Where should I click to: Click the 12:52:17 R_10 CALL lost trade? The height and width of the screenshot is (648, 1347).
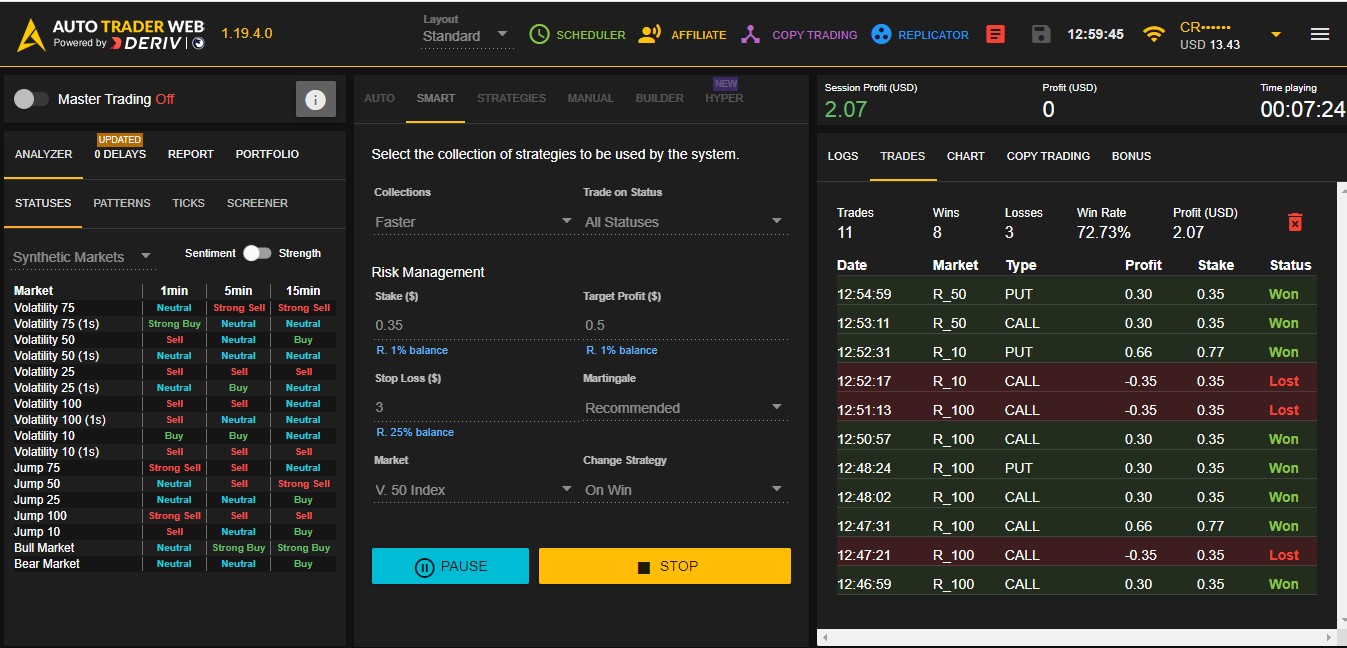(1076, 381)
